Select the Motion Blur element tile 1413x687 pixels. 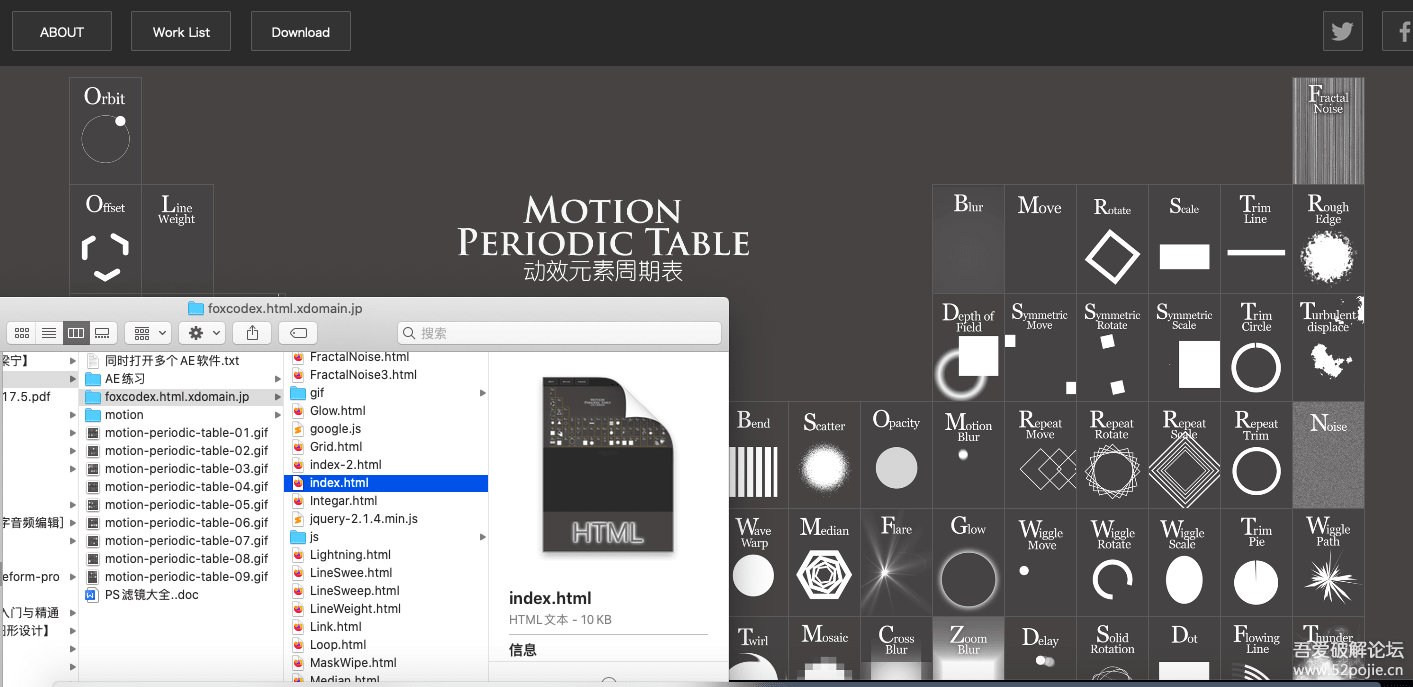pyautogui.click(x=968, y=455)
